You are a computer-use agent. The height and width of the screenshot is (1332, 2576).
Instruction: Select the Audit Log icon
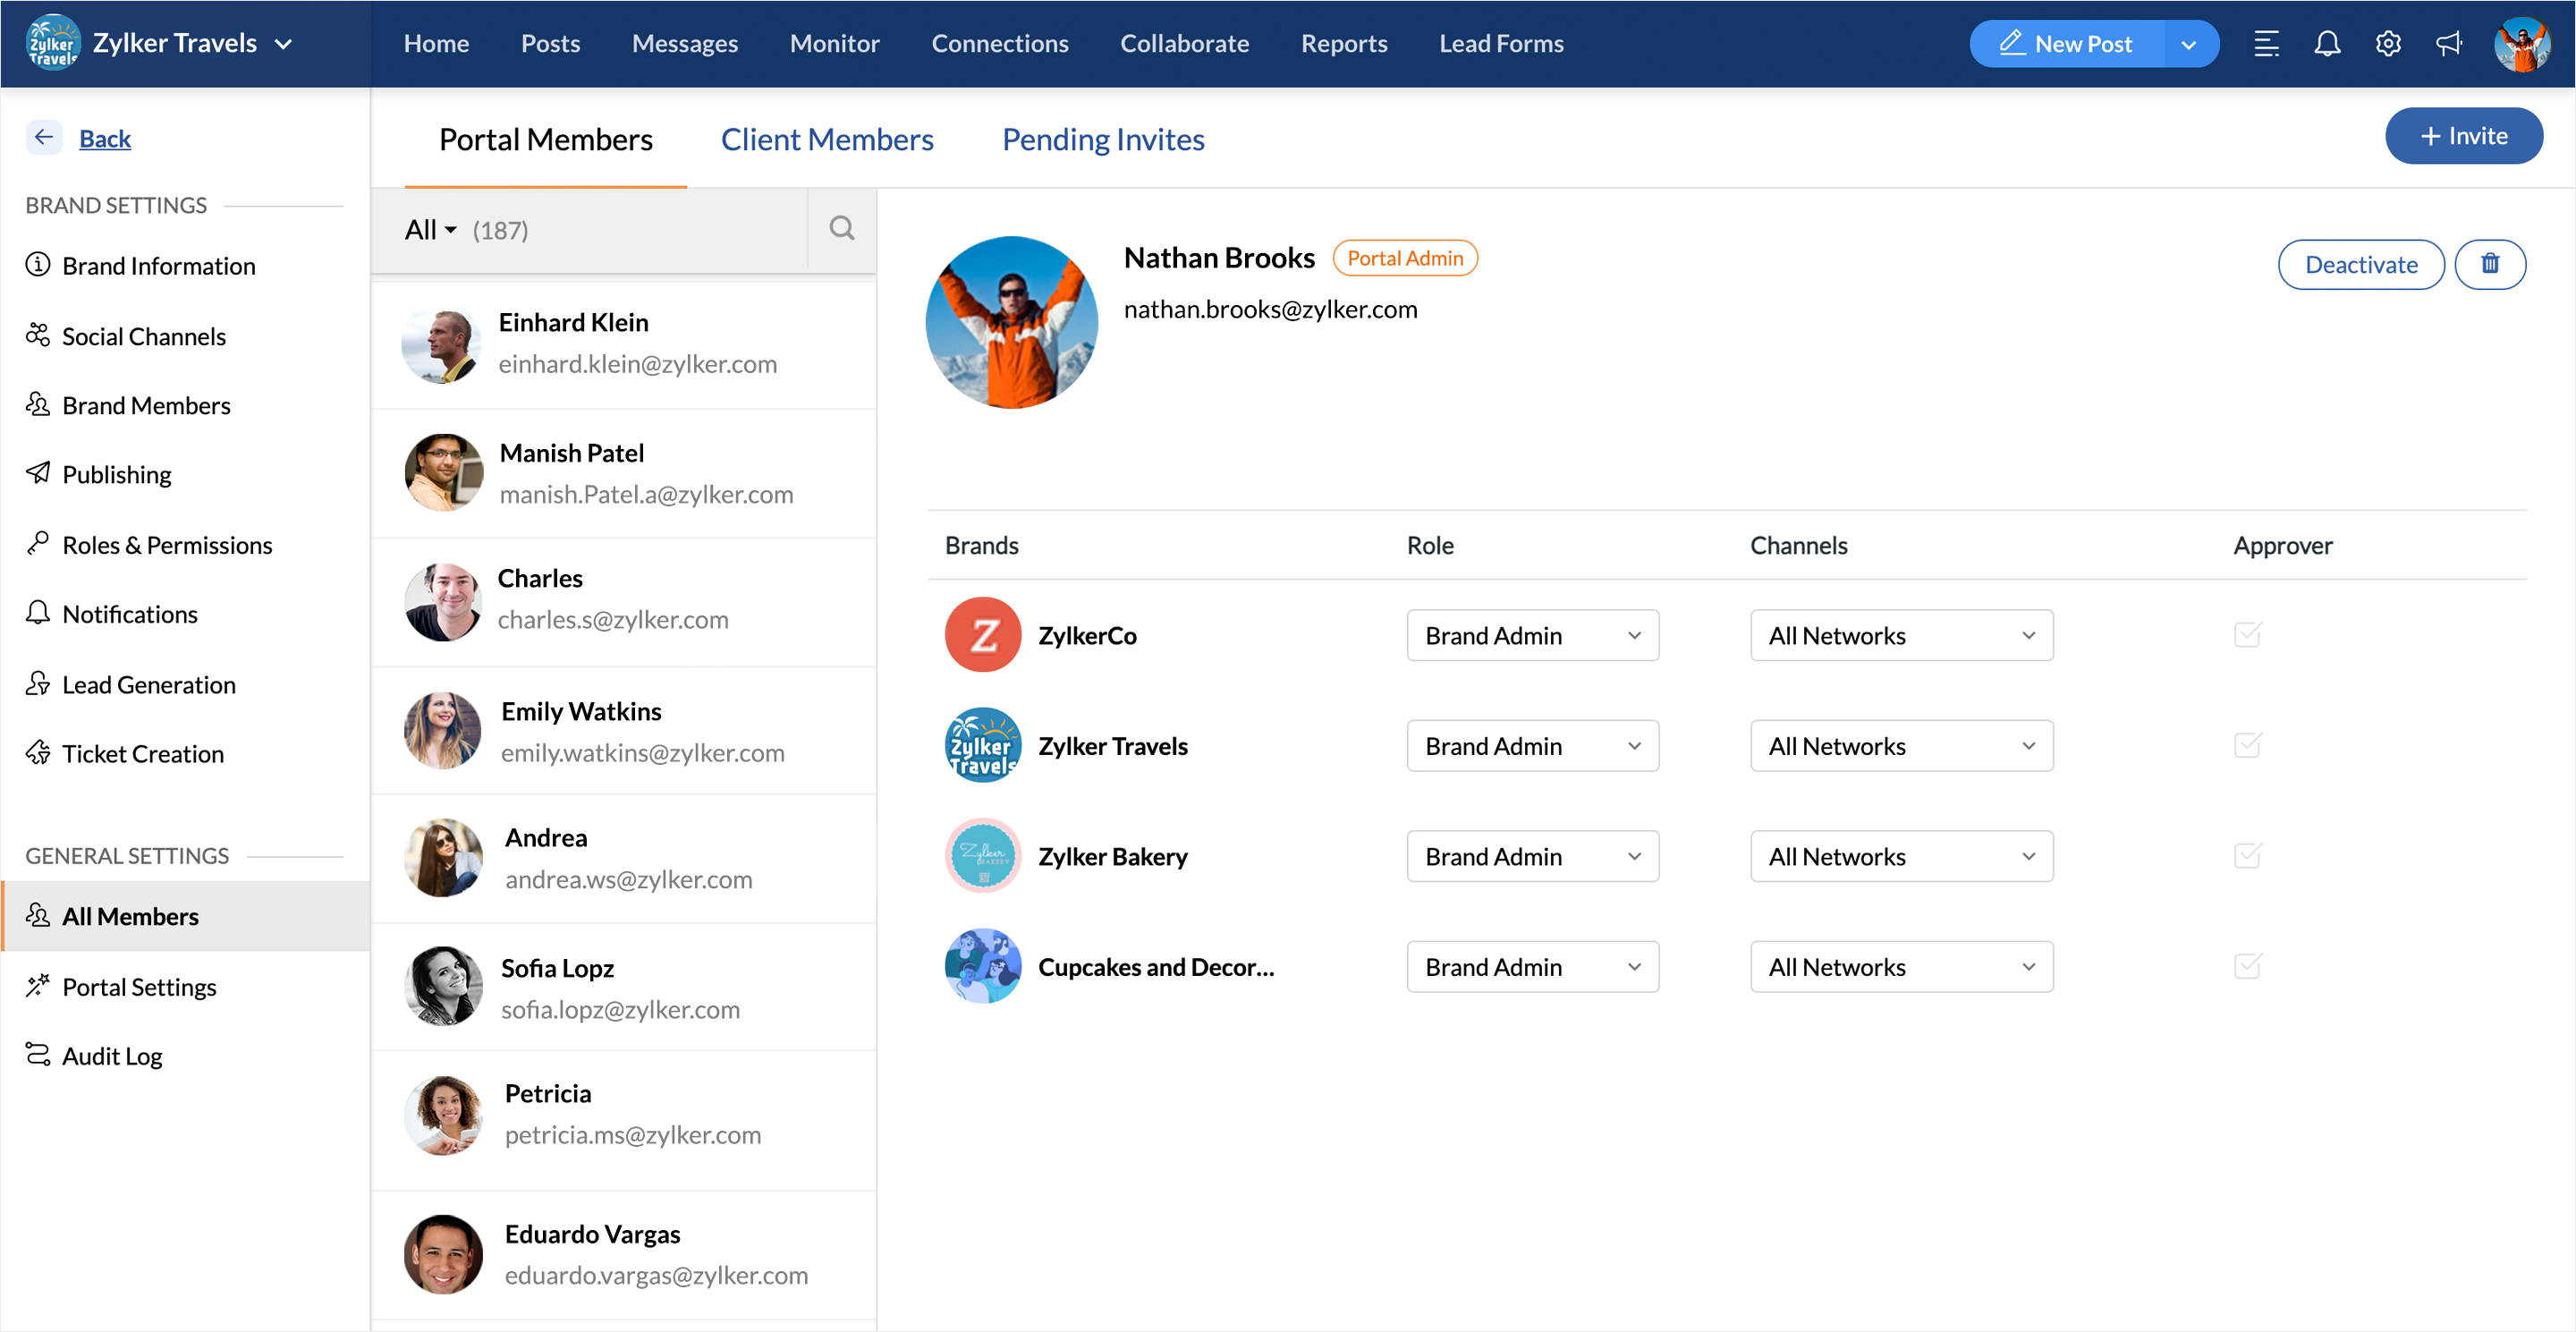click(38, 1055)
